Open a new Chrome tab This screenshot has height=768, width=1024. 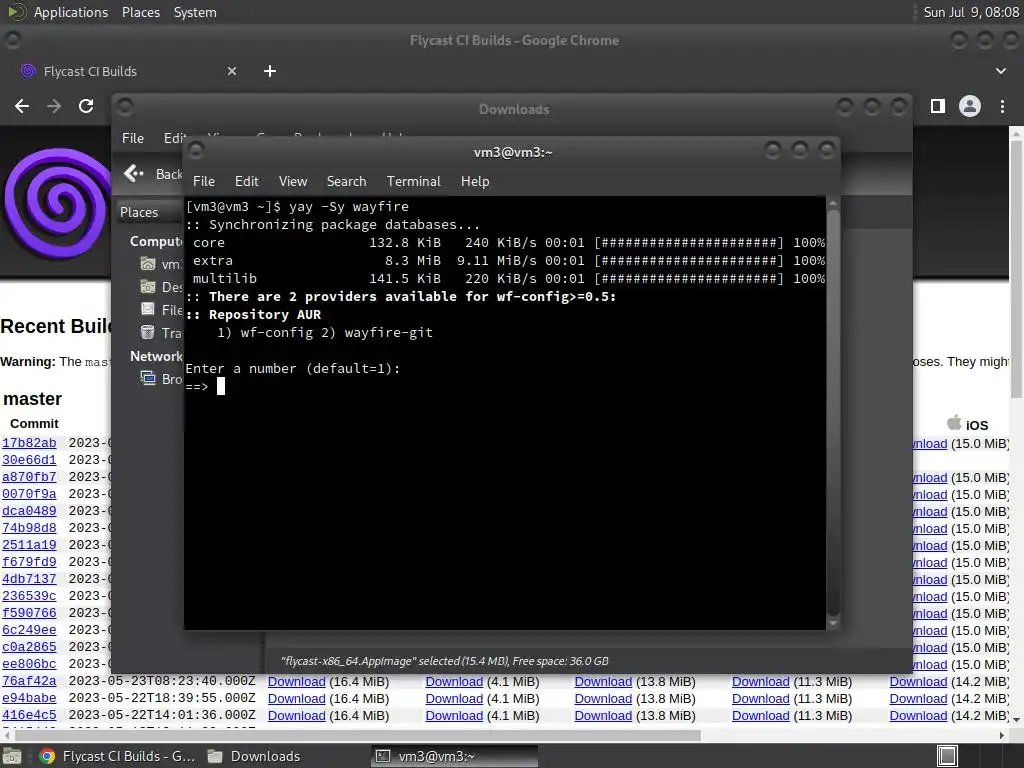coord(270,71)
